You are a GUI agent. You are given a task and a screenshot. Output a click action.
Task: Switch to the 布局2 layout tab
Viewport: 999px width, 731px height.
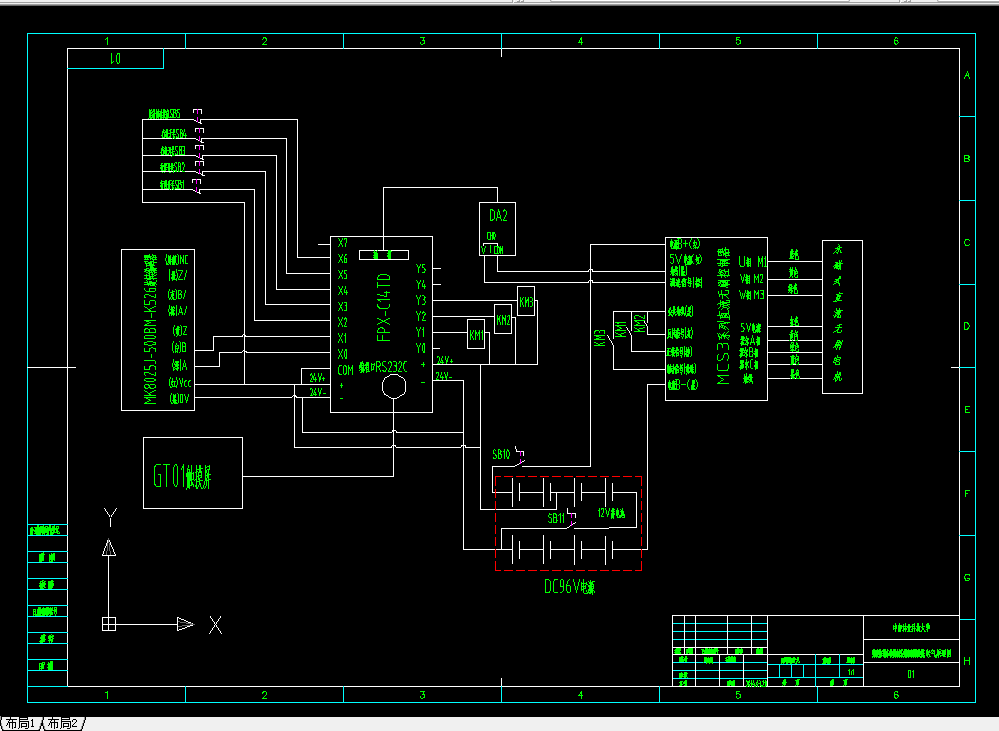(x=62, y=723)
